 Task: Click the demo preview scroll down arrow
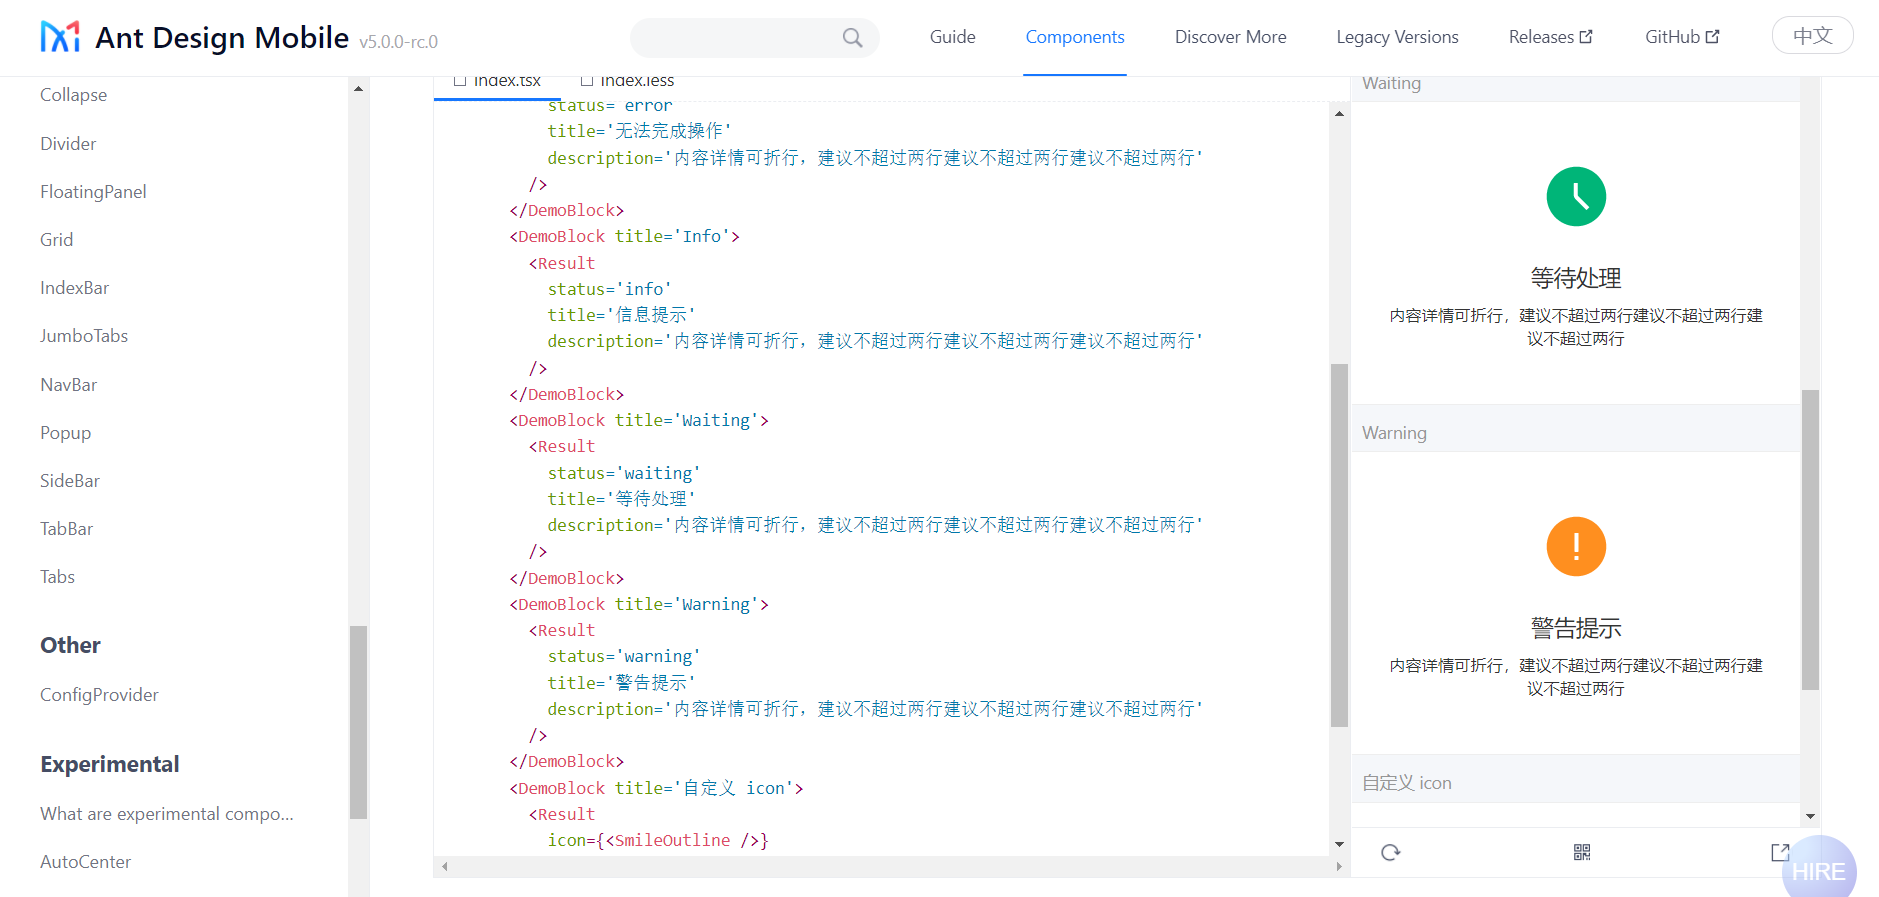pyautogui.click(x=1810, y=817)
